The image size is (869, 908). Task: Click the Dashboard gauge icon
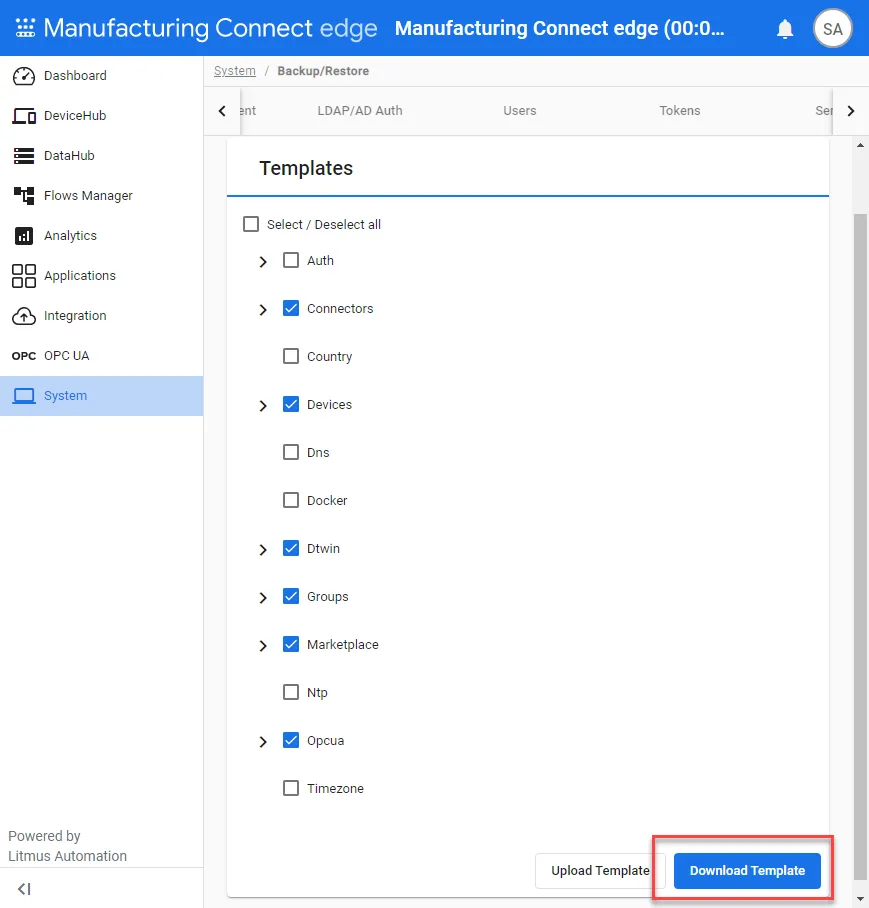pos(24,76)
